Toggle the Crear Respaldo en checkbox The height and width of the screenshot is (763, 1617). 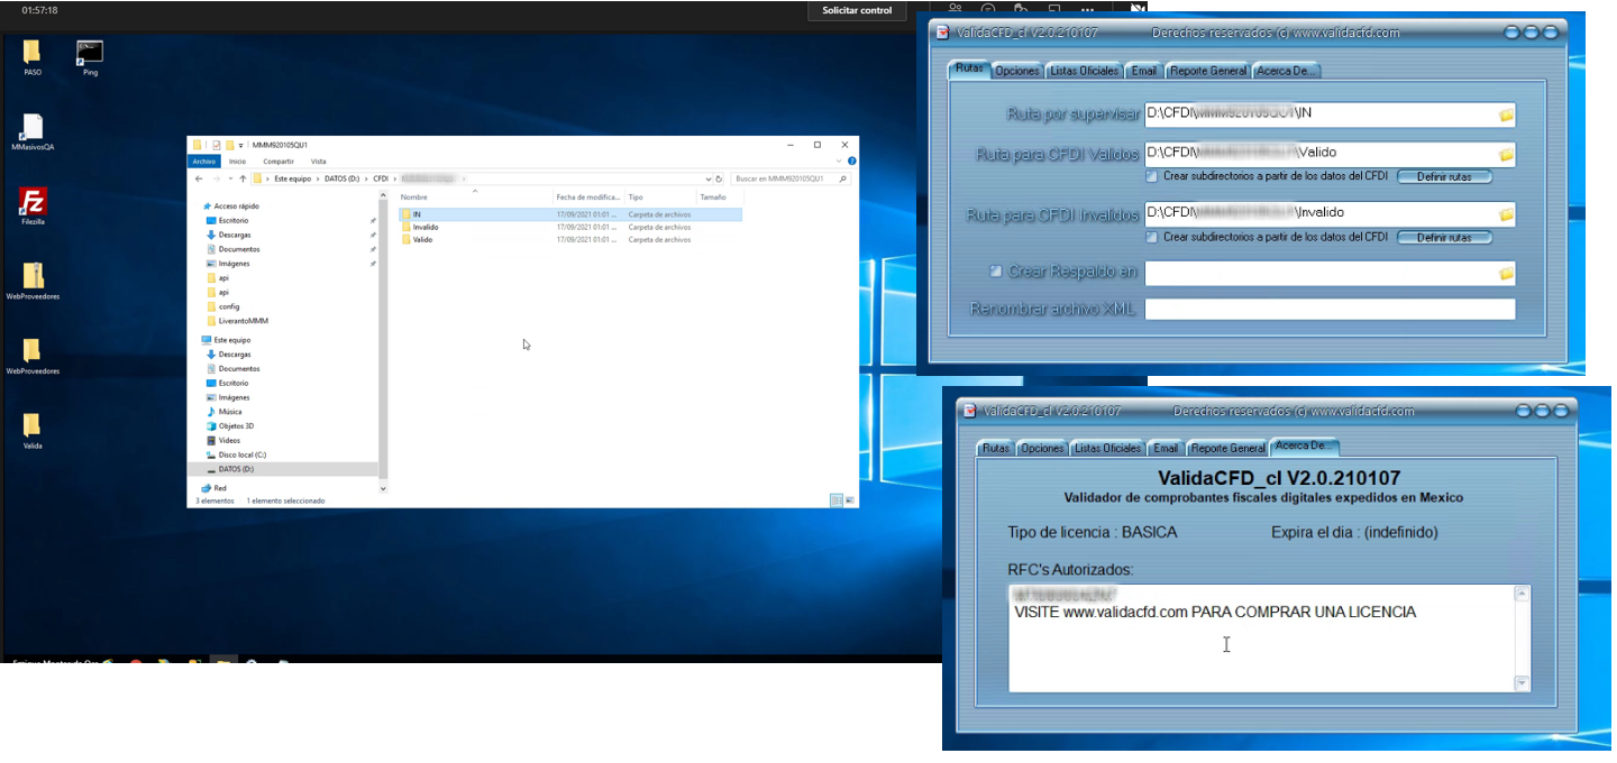(x=995, y=271)
